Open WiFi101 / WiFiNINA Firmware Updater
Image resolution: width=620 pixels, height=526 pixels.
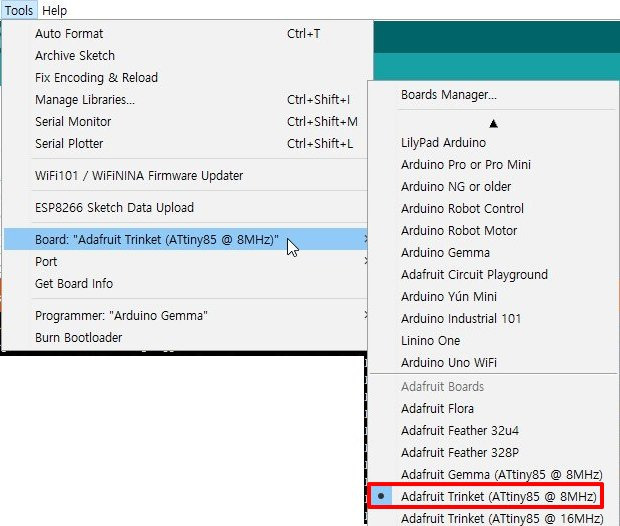click(186, 176)
